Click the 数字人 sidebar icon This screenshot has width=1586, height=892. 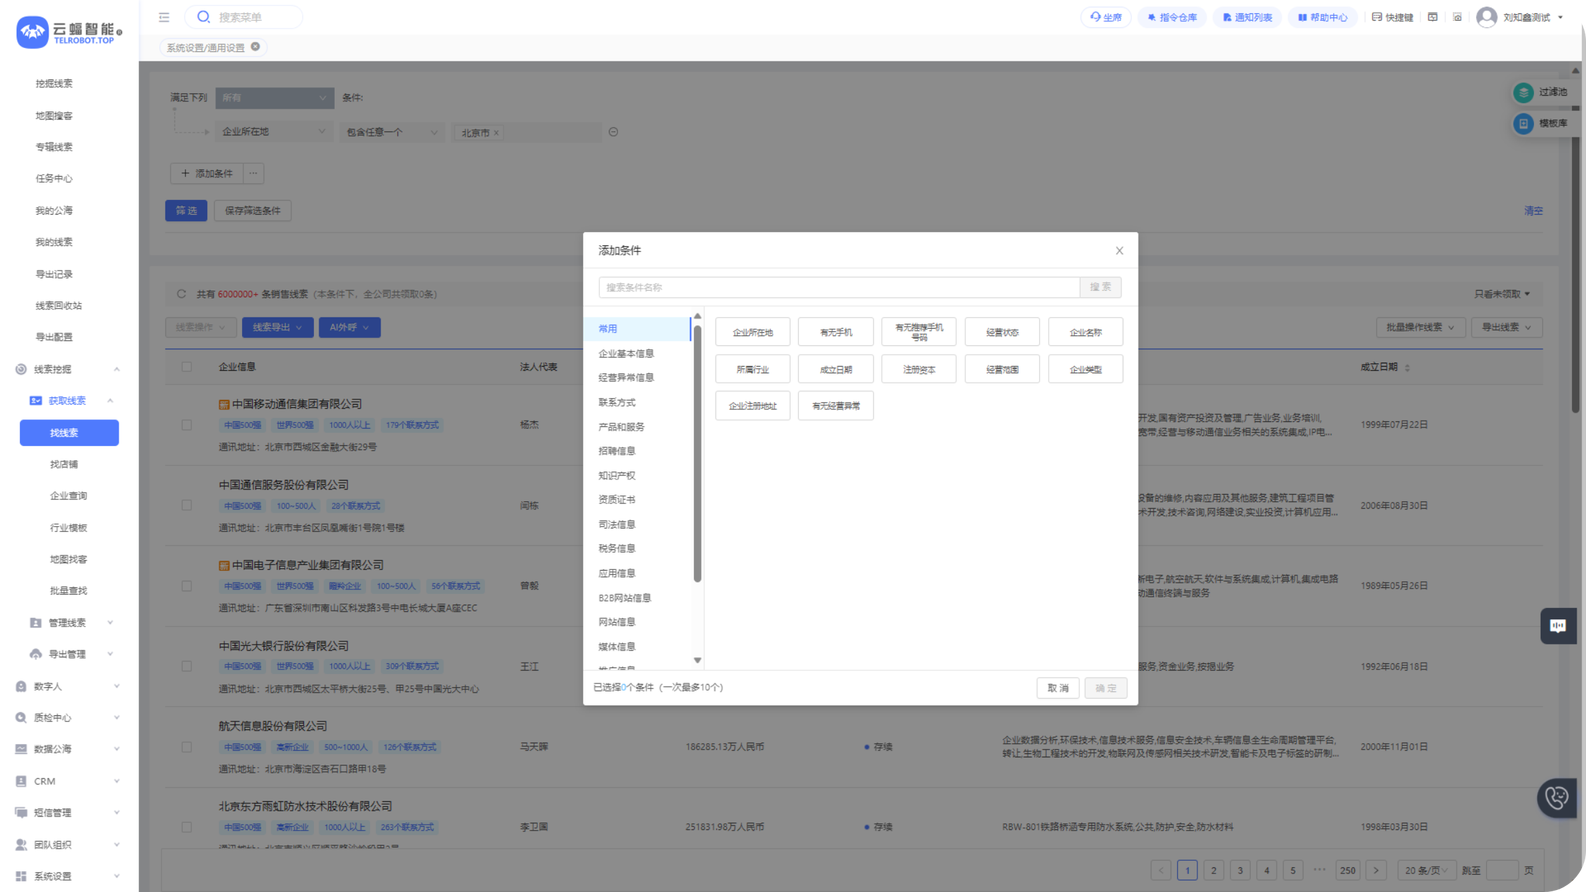(21, 686)
